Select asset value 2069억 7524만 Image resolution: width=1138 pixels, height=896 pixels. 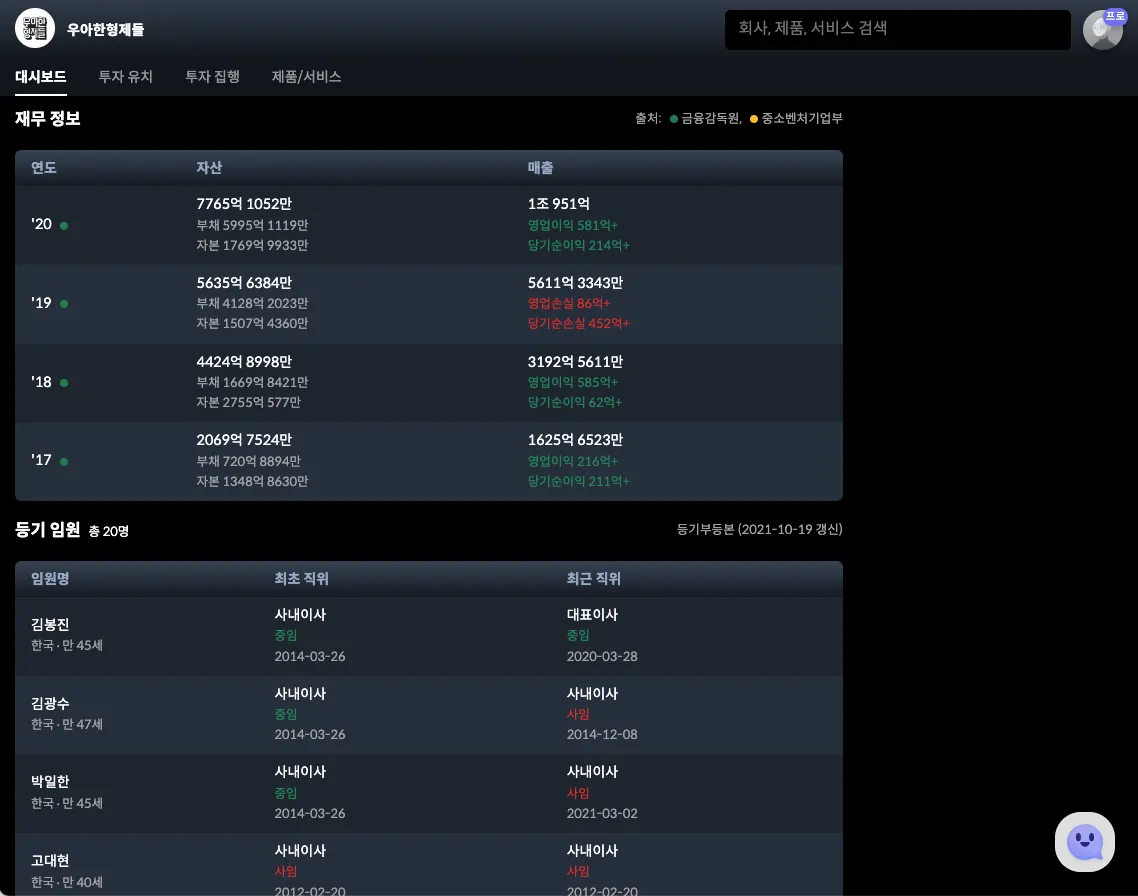(x=244, y=440)
